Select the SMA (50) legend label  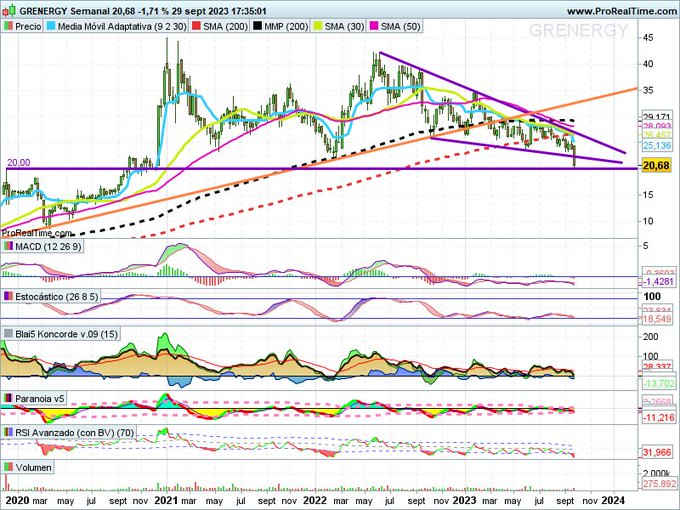tap(401, 26)
